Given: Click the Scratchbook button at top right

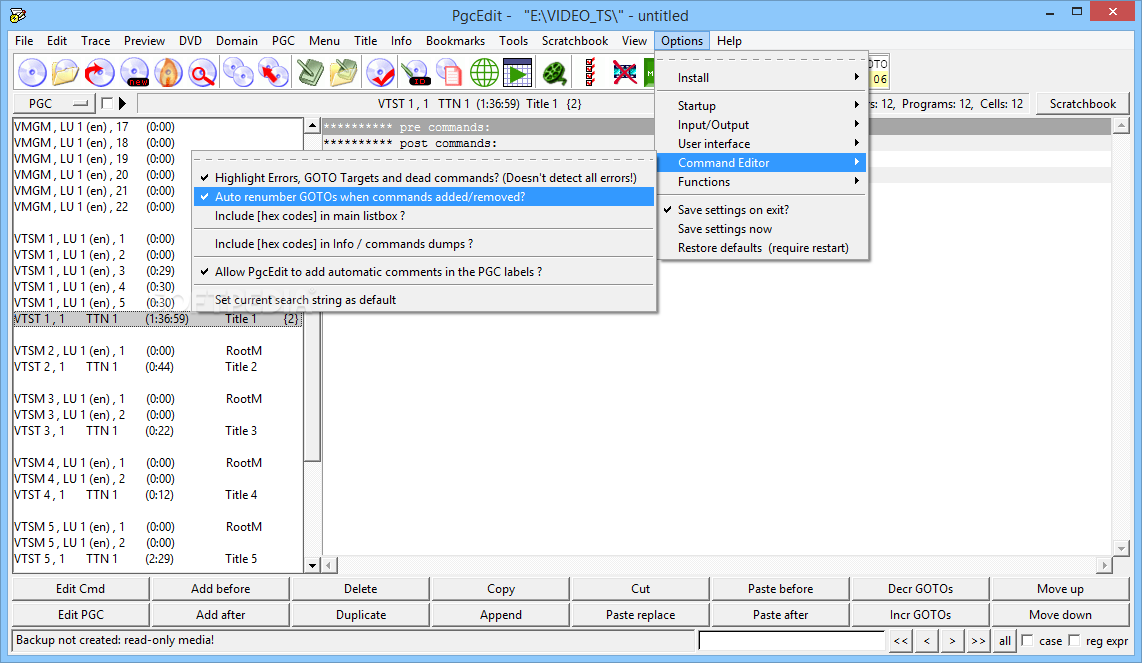Looking at the screenshot, I should click(x=1082, y=103).
